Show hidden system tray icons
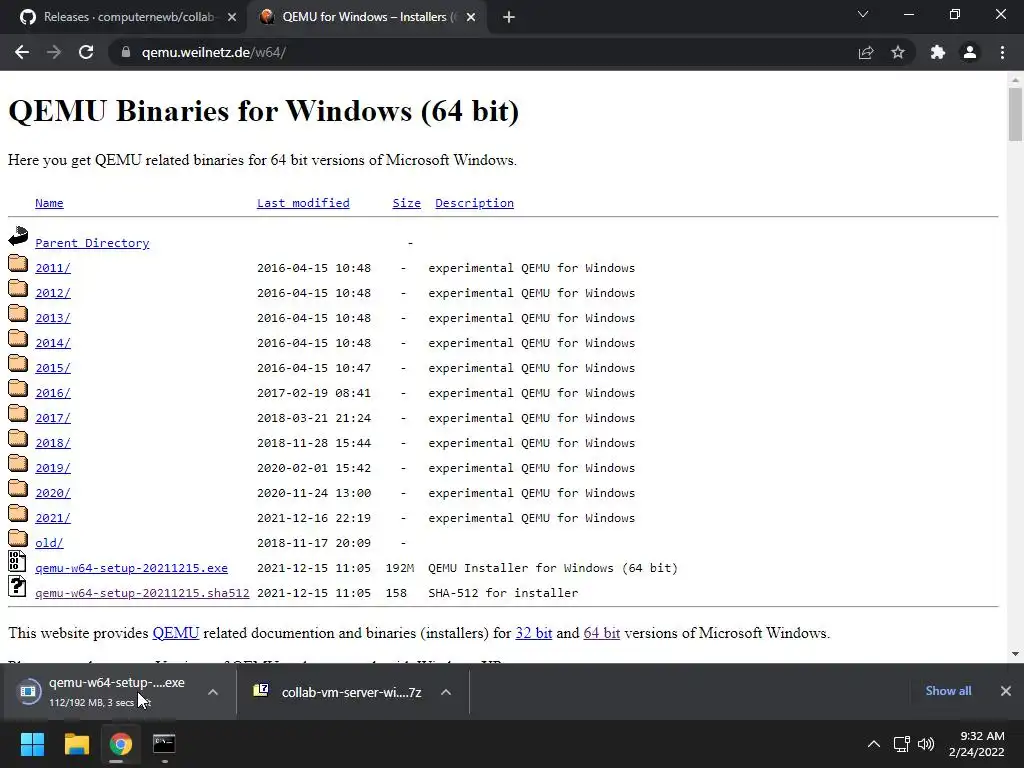Screen dimensions: 1024x768 [873, 744]
